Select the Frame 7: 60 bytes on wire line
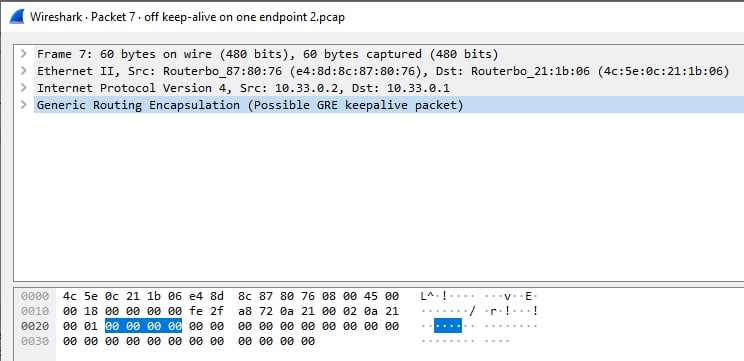 (x=389, y=54)
